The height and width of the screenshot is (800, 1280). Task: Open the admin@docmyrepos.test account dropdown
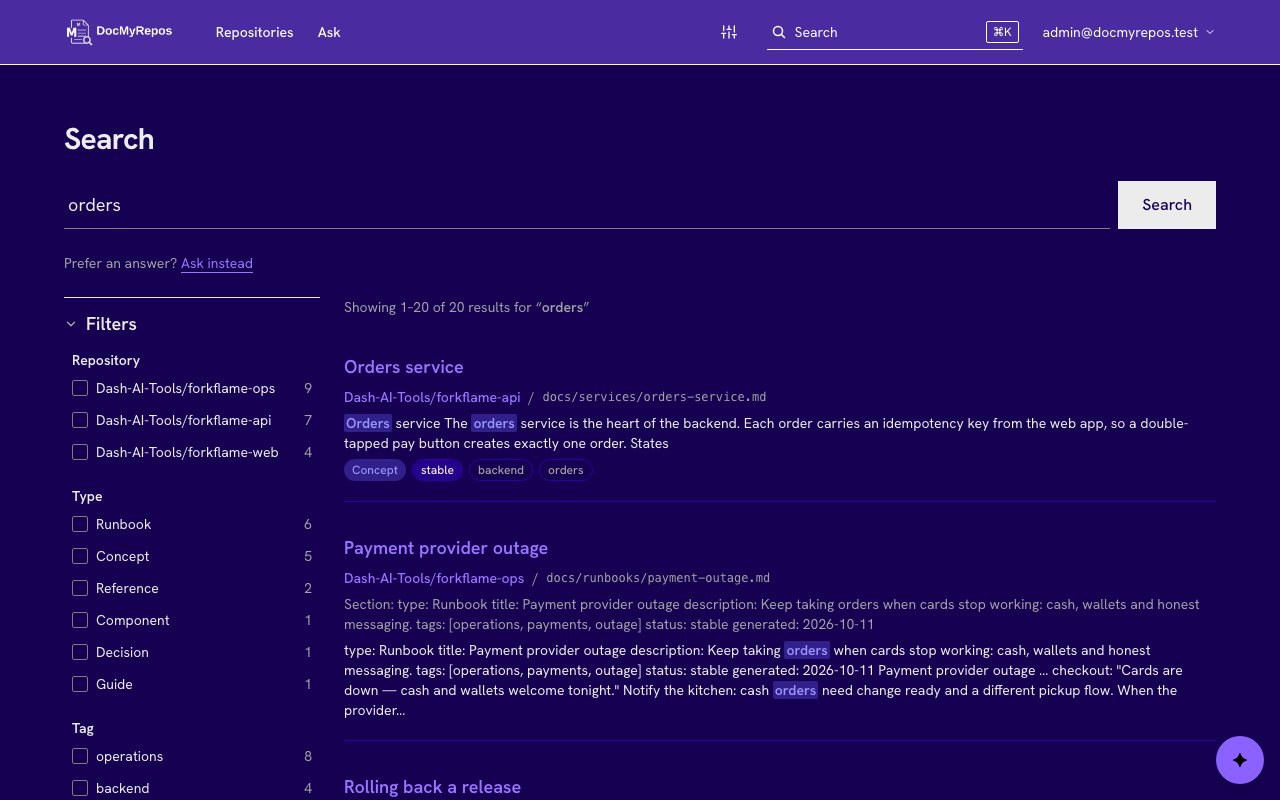pos(1128,32)
